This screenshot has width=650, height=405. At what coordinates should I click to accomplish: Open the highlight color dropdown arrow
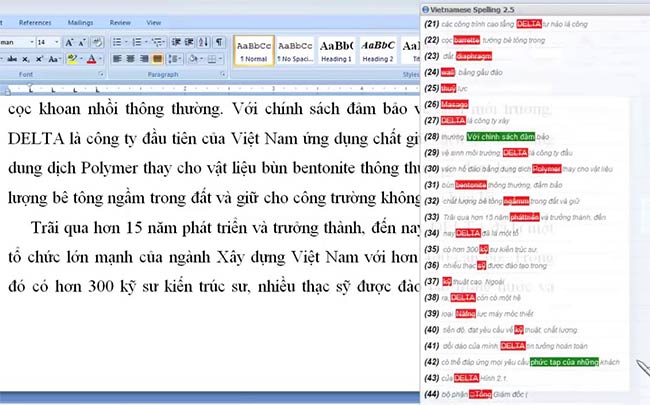pyautogui.click(x=81, y=59)
